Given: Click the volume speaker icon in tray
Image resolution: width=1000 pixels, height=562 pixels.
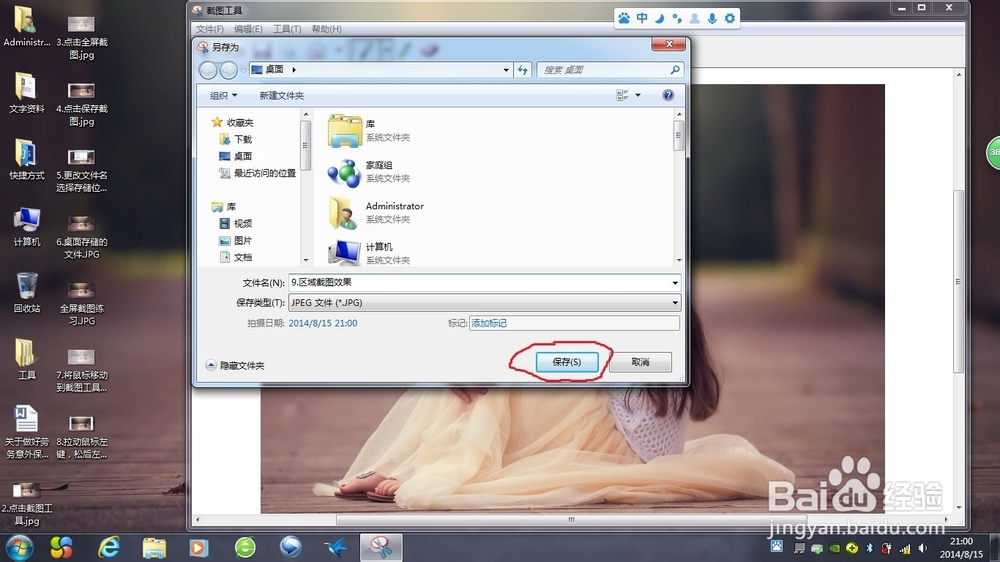Looking at the screenshot, I should click(922, 548).
